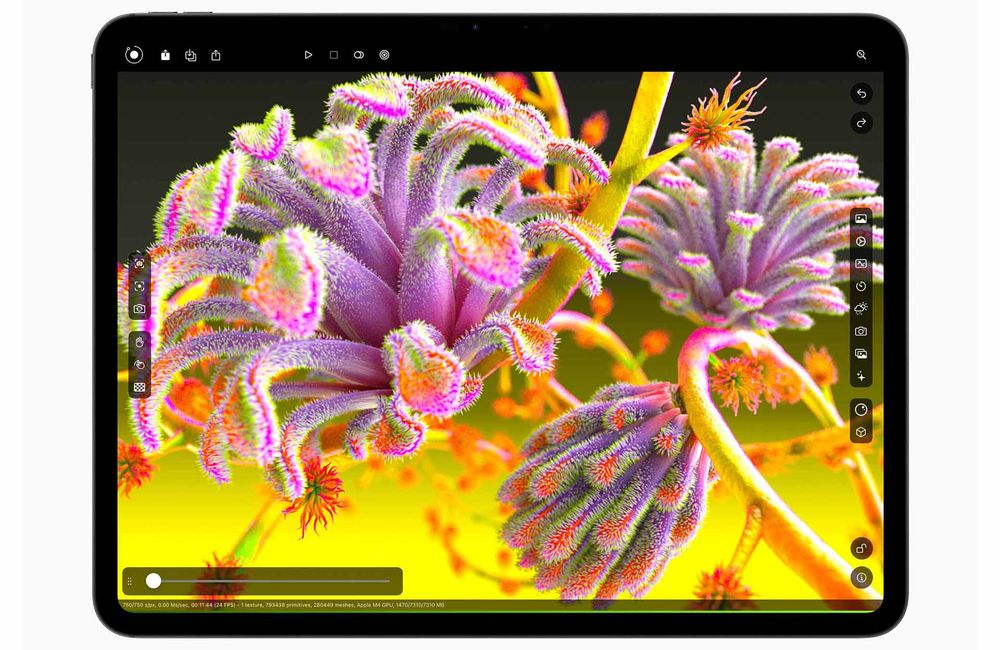Toggle the unlocked padlock icon
This screenshot has height=650, width=1000.
(862, 549)
